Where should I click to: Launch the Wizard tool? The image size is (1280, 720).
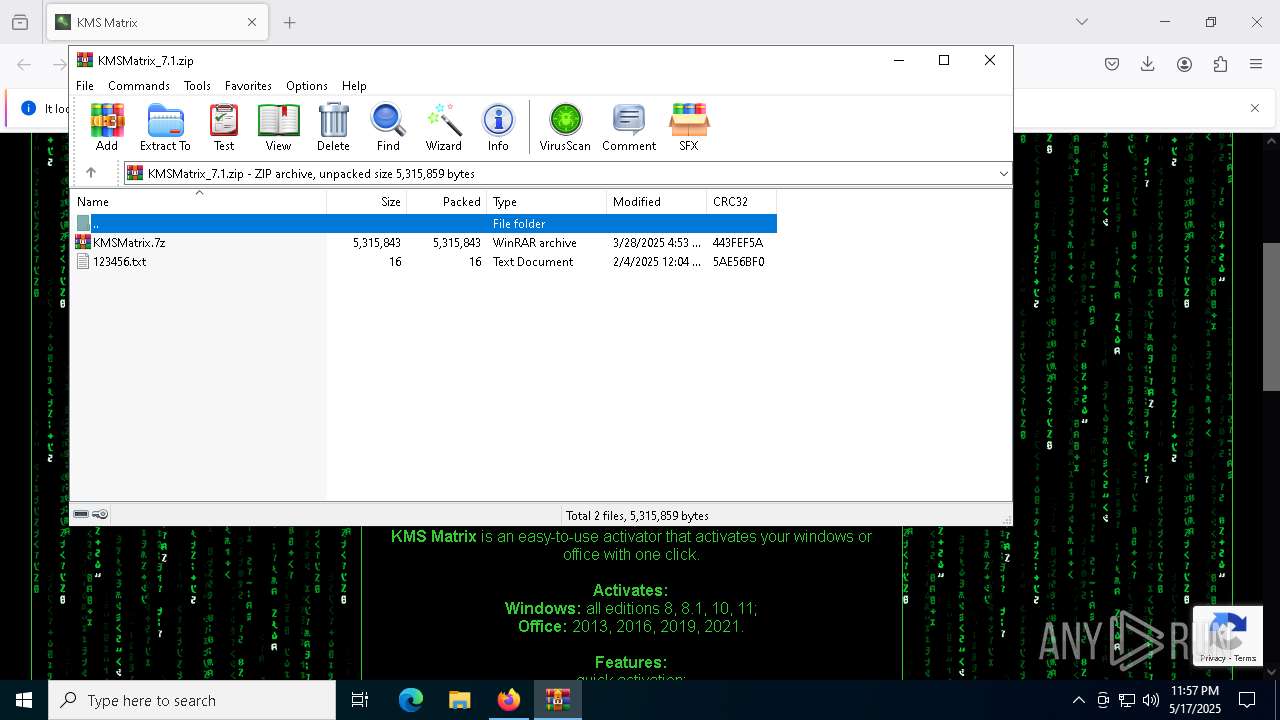tap(443, 127)
